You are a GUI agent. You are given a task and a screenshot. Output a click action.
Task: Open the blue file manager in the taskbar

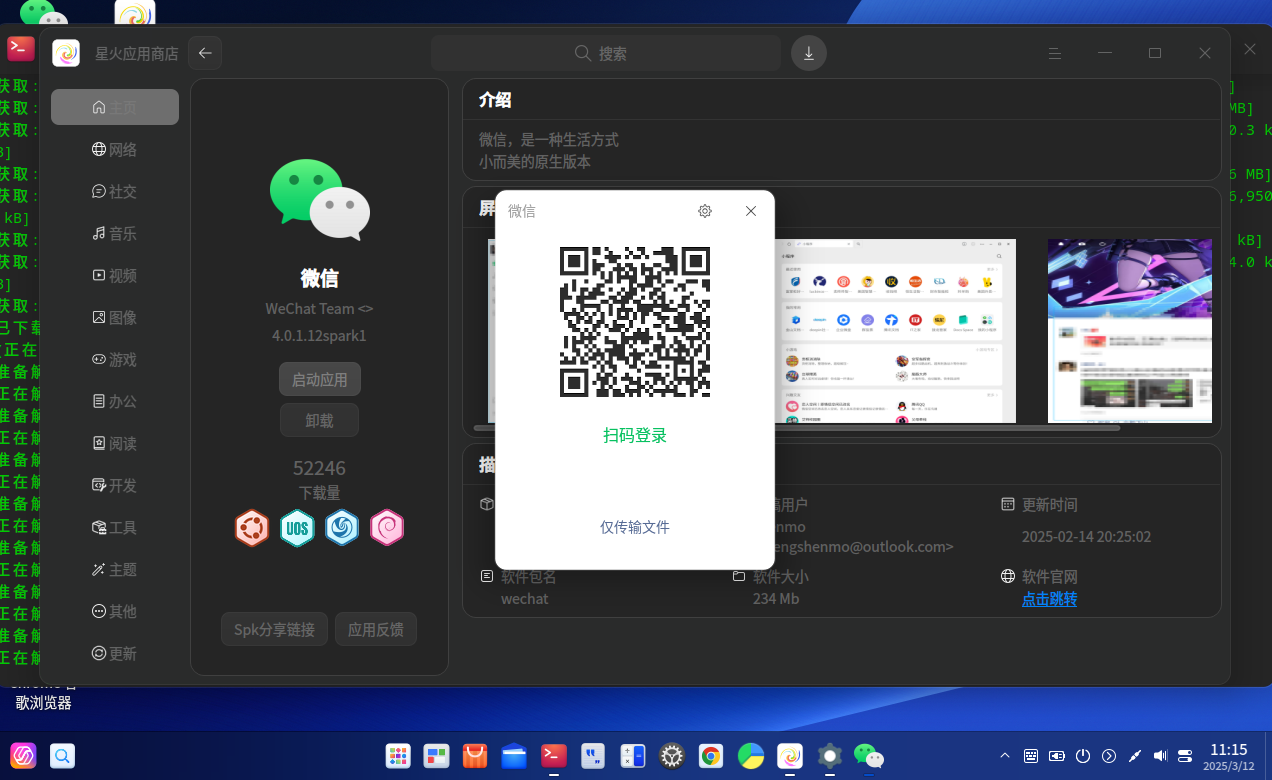coord(515,756)
